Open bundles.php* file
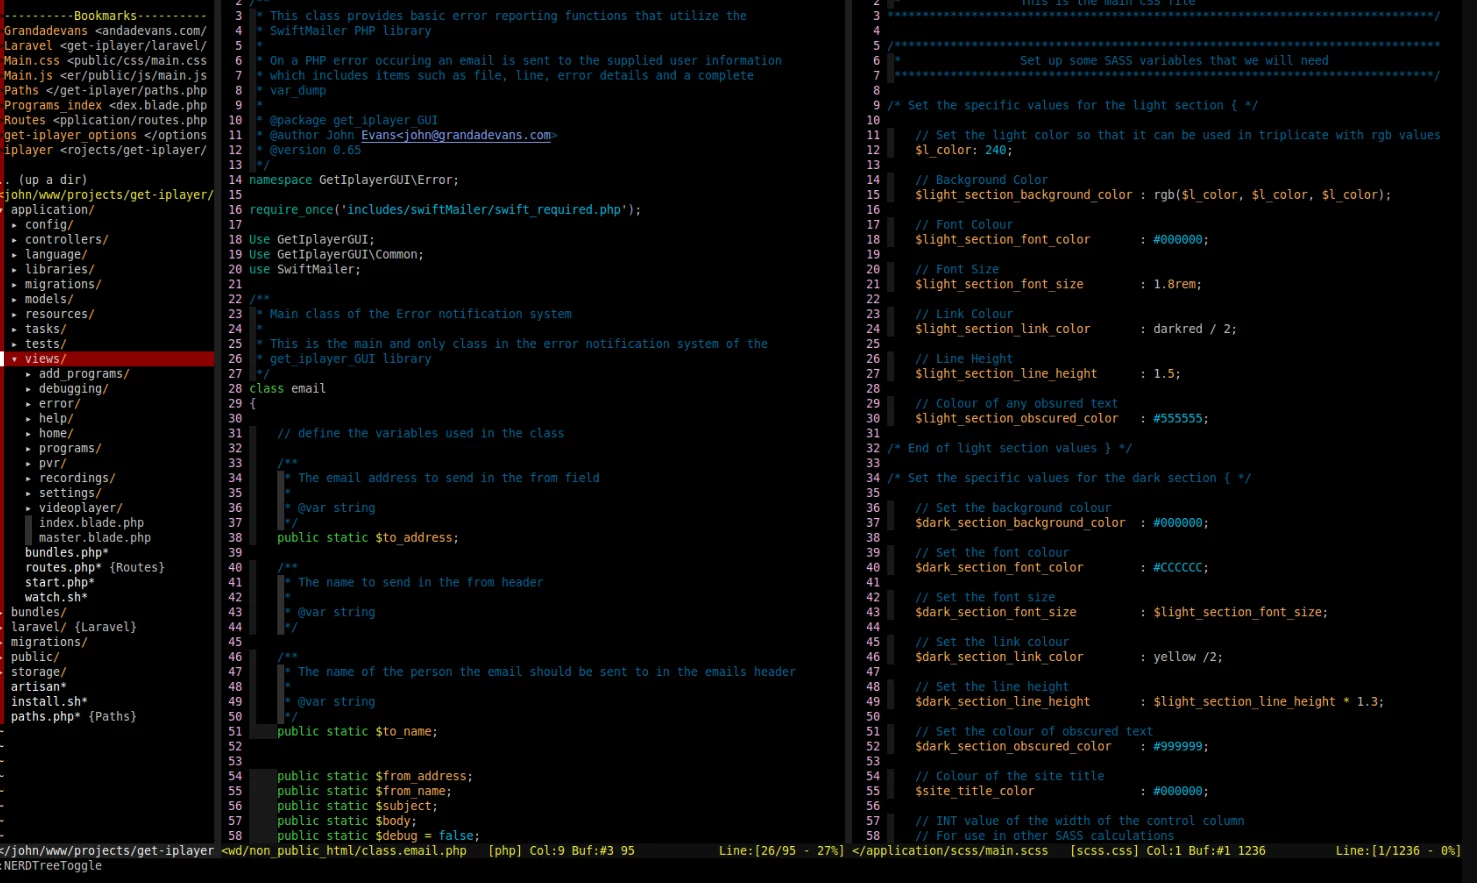Image resolution: width=1477 pixels, height=883 pixels. click(x=67, y=553)
